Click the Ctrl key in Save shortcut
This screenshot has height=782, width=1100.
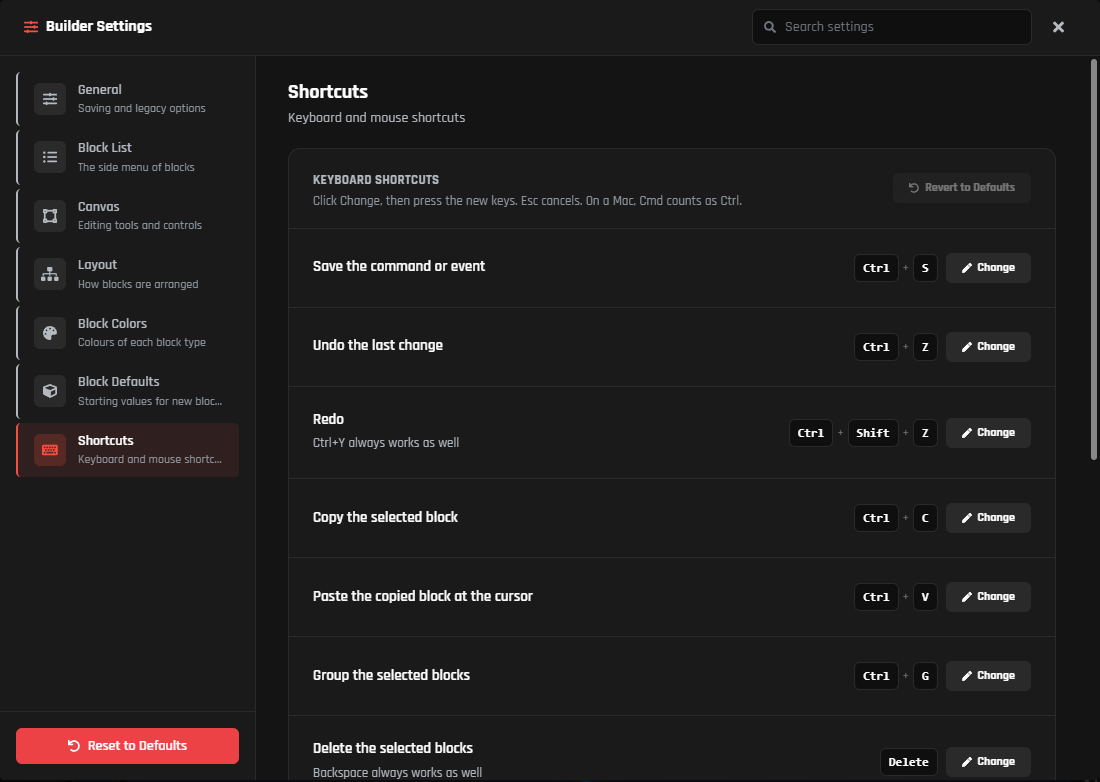(876, 268)
